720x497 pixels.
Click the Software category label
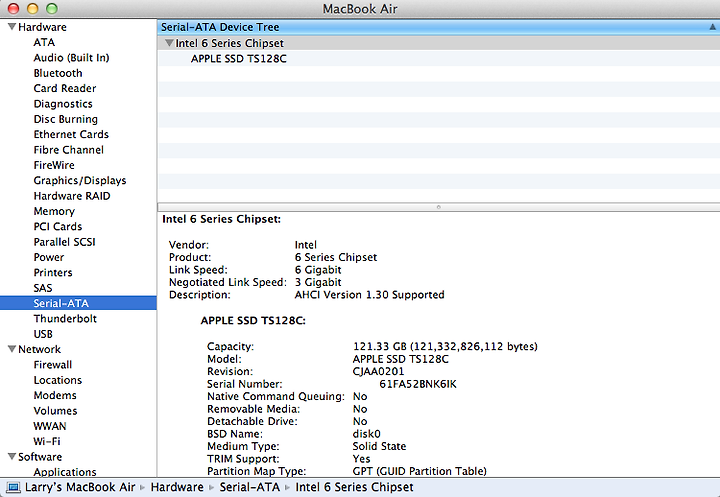[x=40, y=457]
